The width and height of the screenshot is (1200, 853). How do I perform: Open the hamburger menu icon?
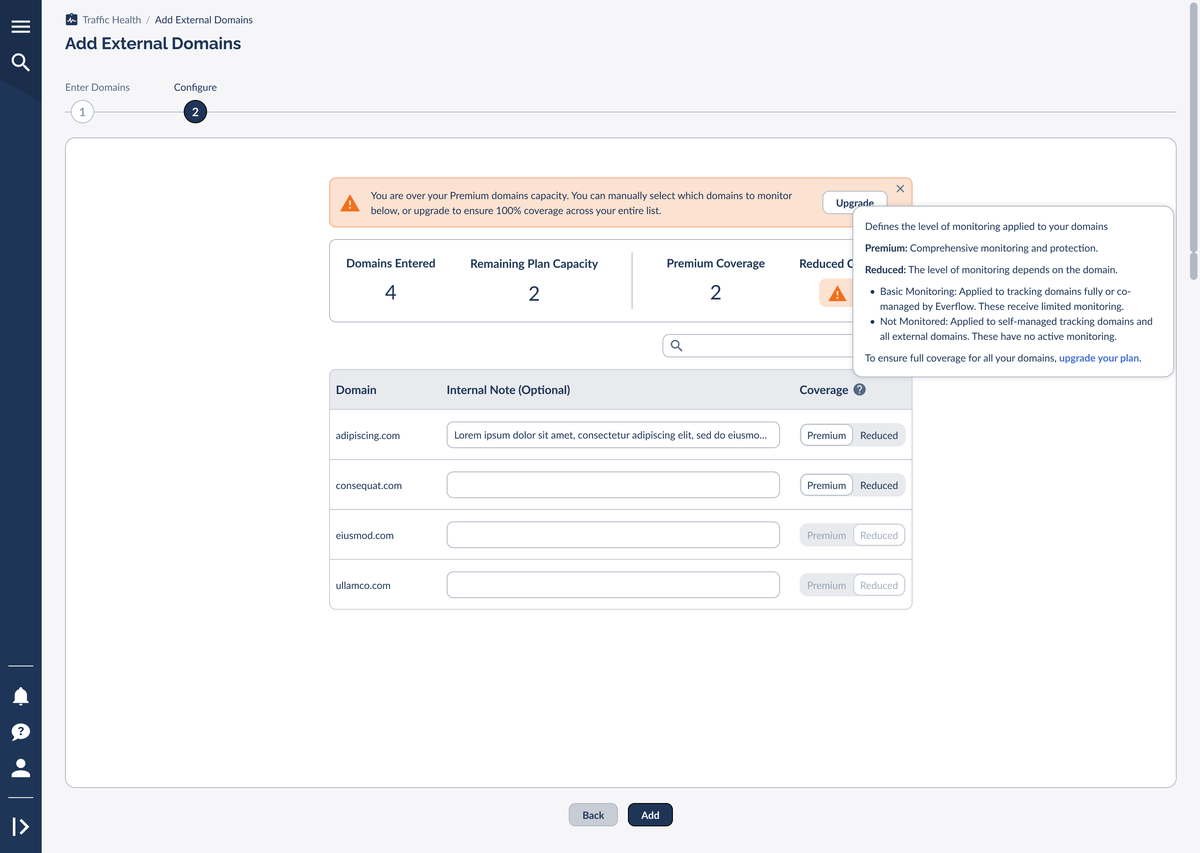tap(20, 27)
